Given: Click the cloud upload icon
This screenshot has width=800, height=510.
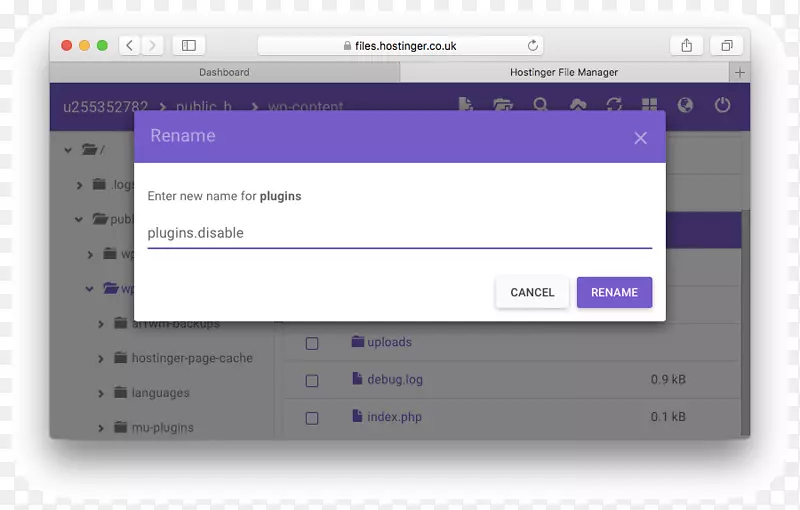Looking at the screenshot, I should tap(578, 105).
